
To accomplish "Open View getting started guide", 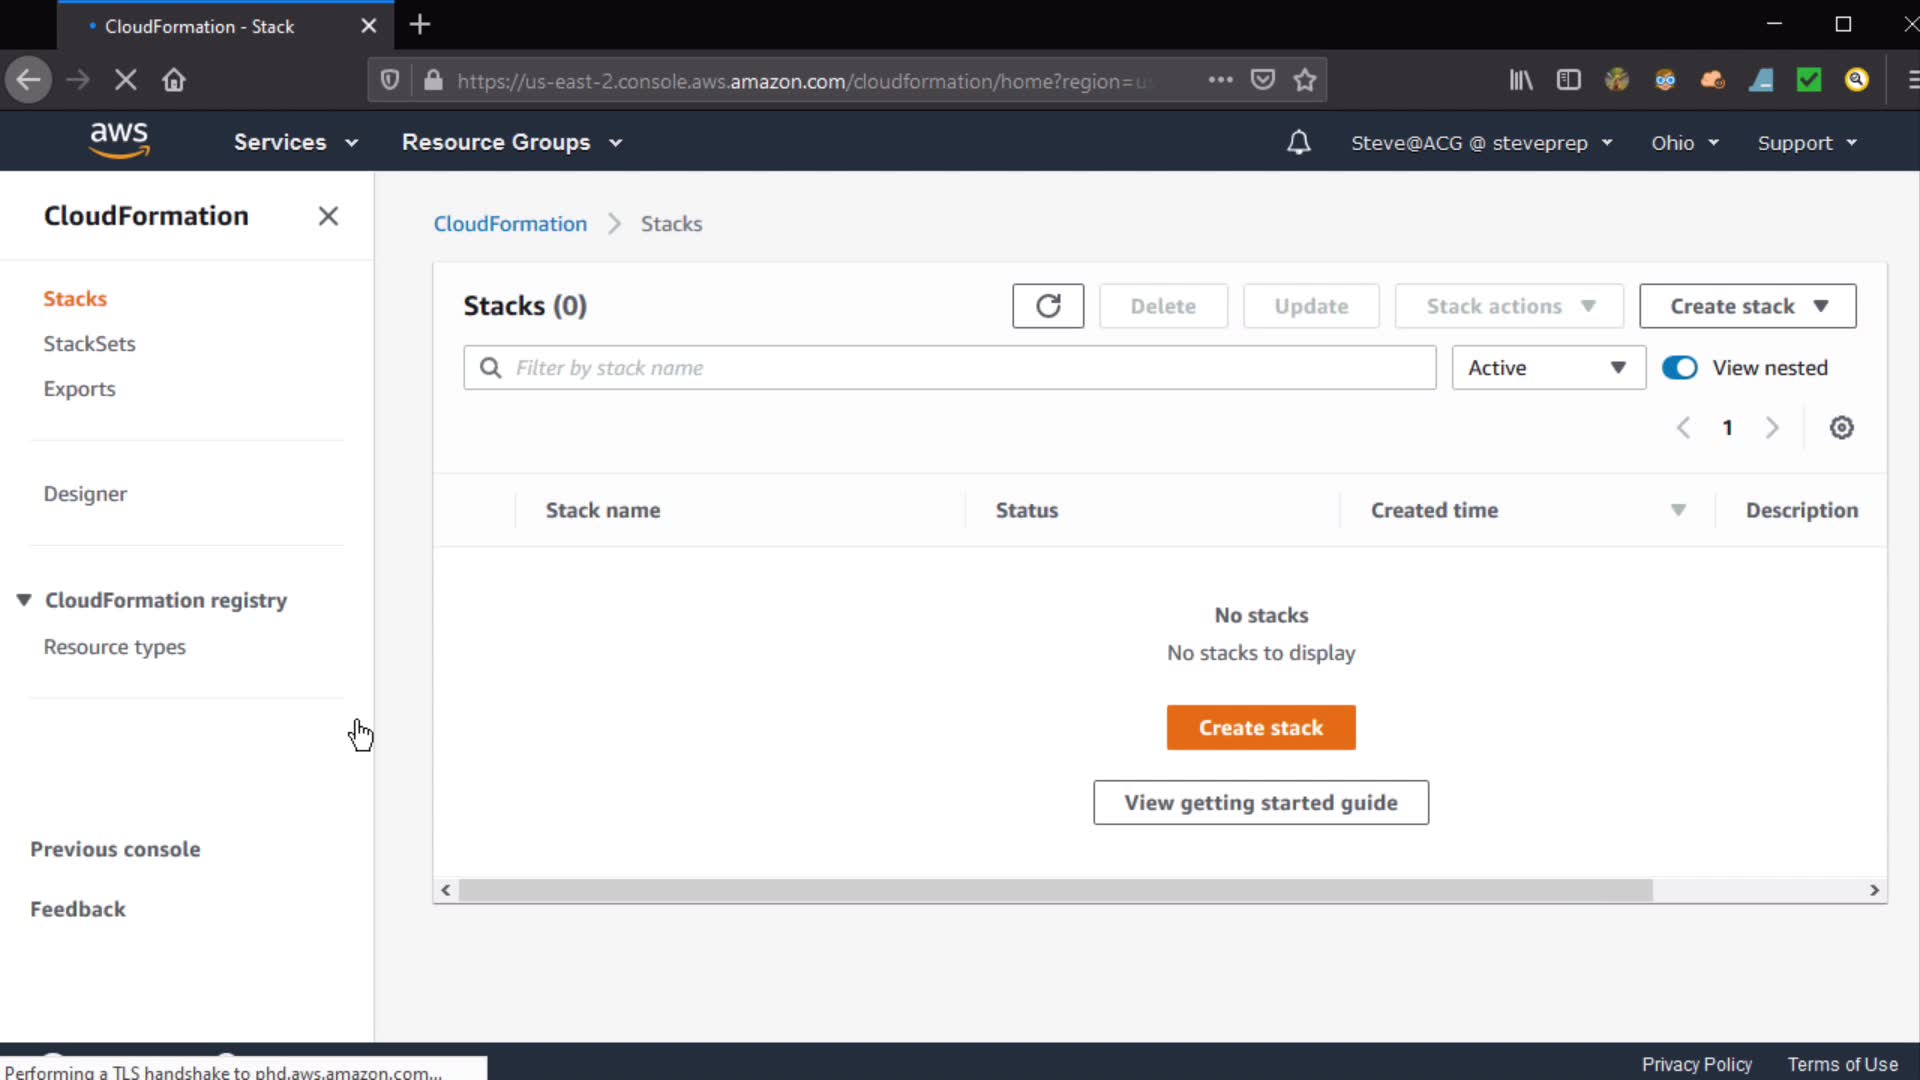I will pyautogui.click(x=1260, y=803).
